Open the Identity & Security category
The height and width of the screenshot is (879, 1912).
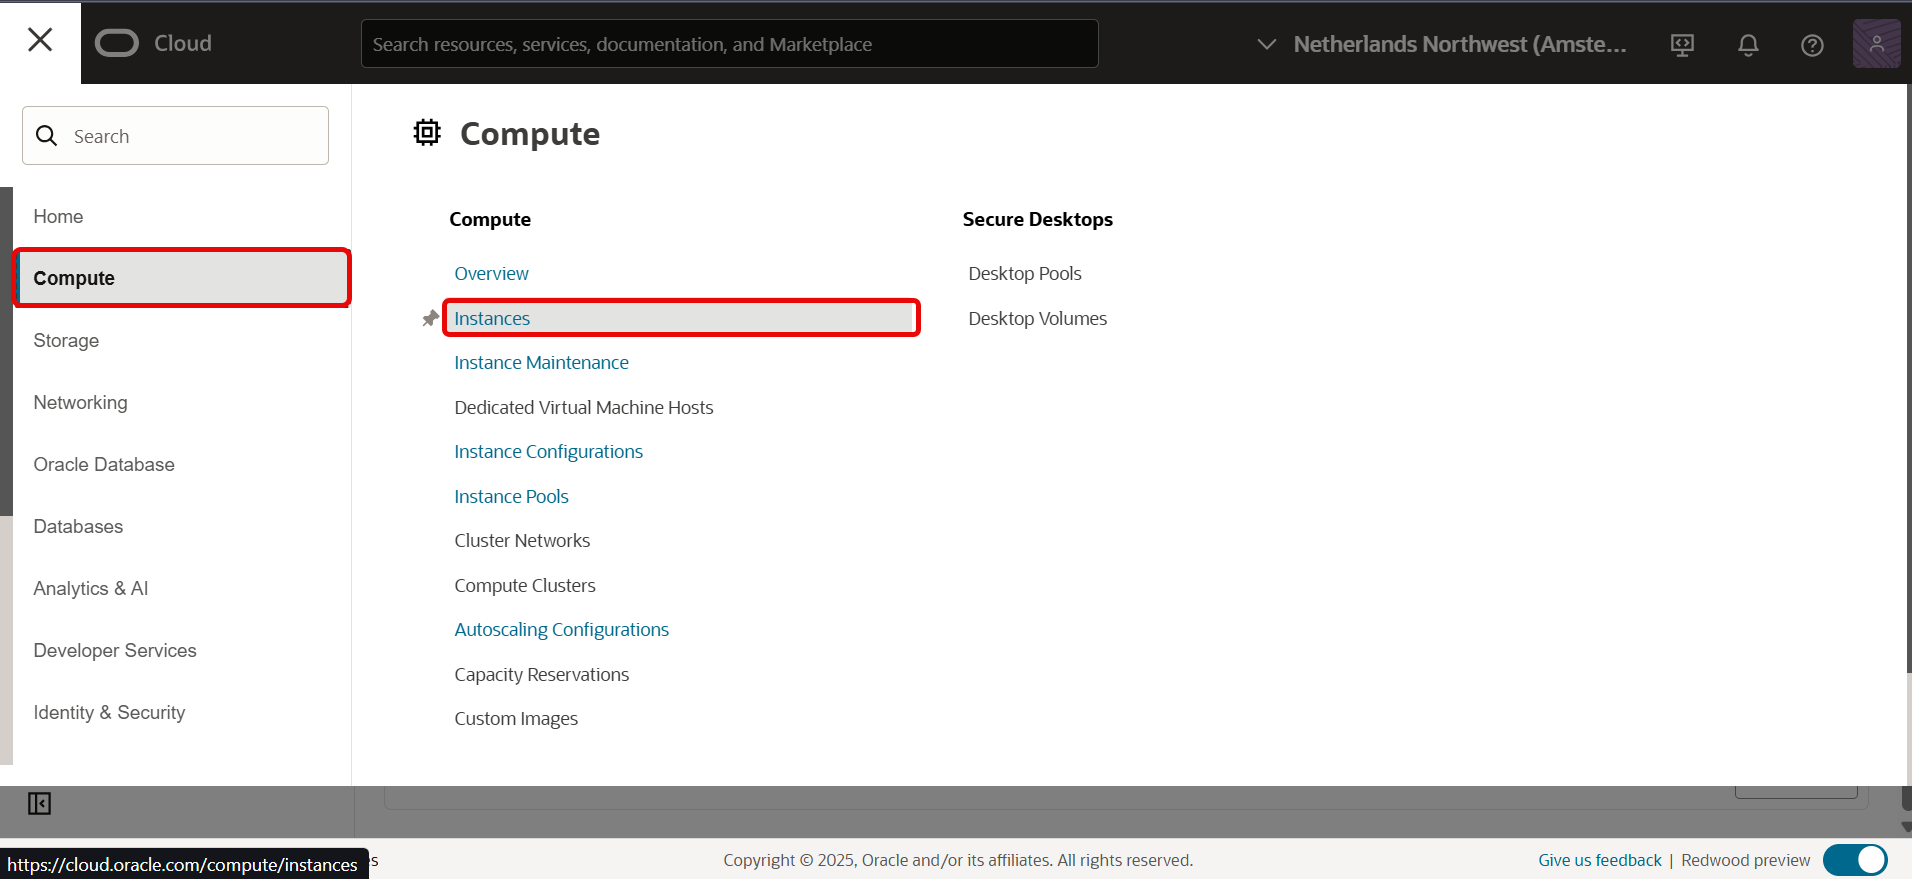point(109,712)
